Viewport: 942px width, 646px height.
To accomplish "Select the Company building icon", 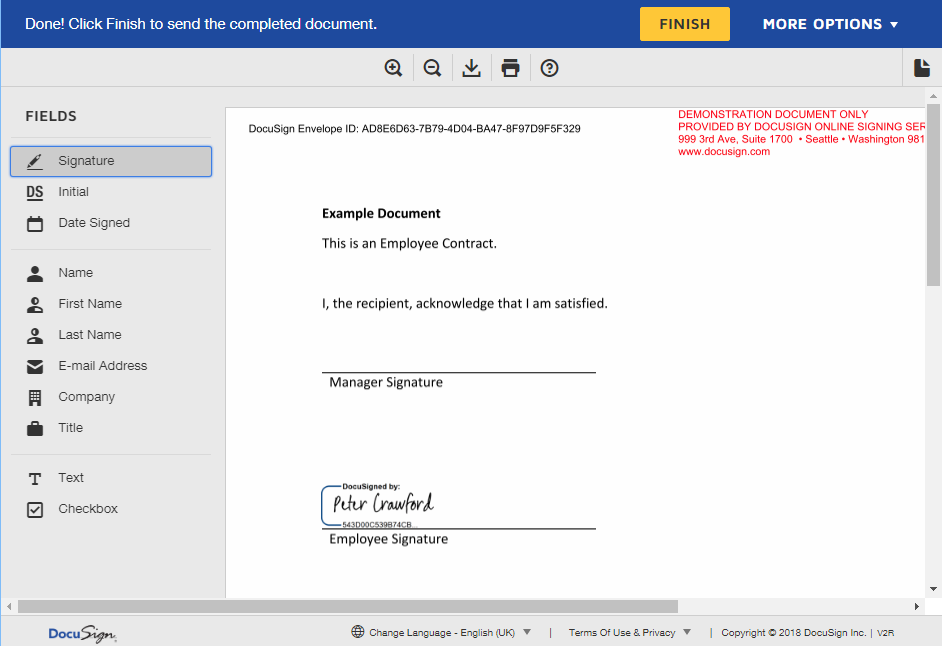I will [35, 397].
